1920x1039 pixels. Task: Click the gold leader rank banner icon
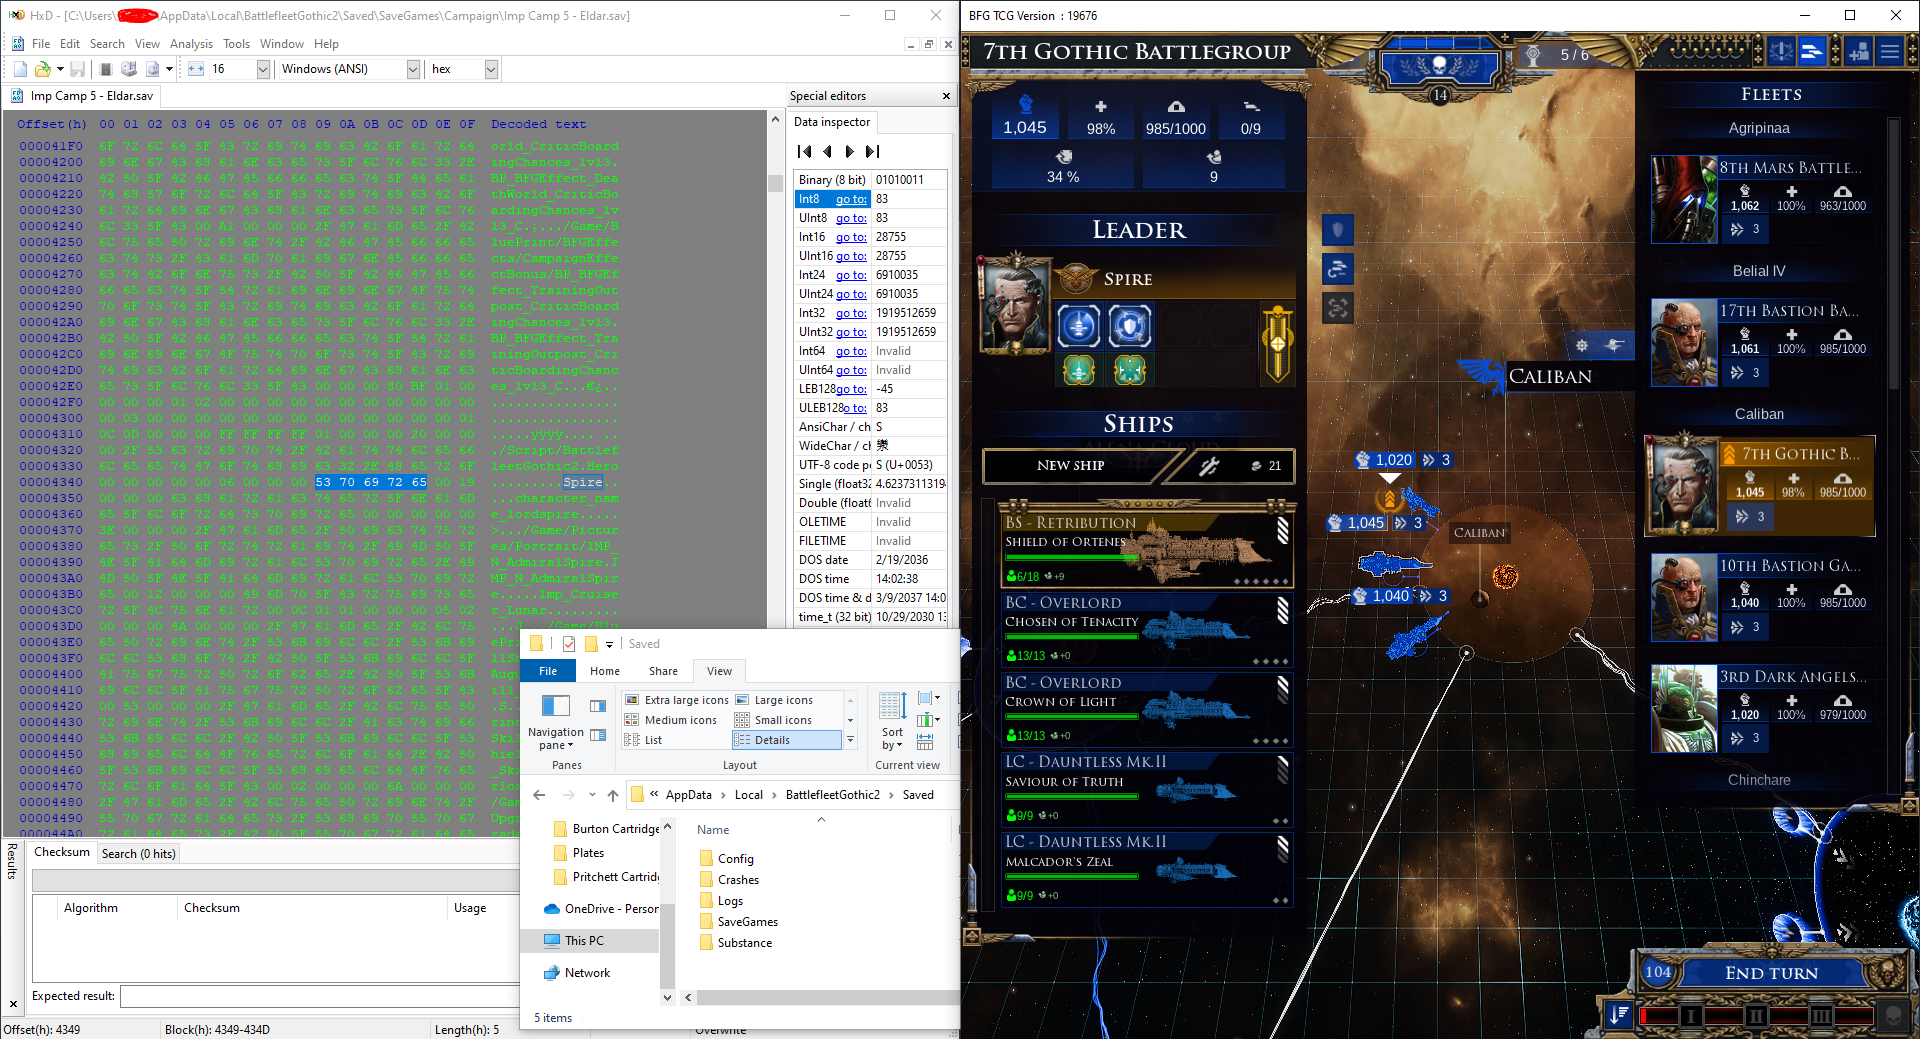(1277, 343)
